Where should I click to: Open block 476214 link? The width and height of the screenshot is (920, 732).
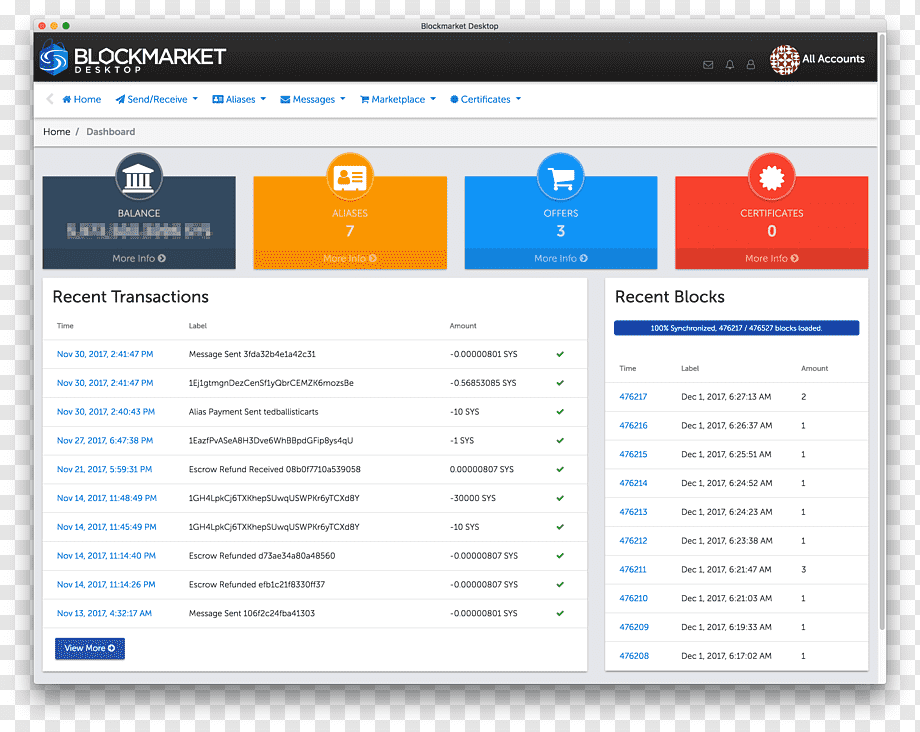tap(633, 483)
